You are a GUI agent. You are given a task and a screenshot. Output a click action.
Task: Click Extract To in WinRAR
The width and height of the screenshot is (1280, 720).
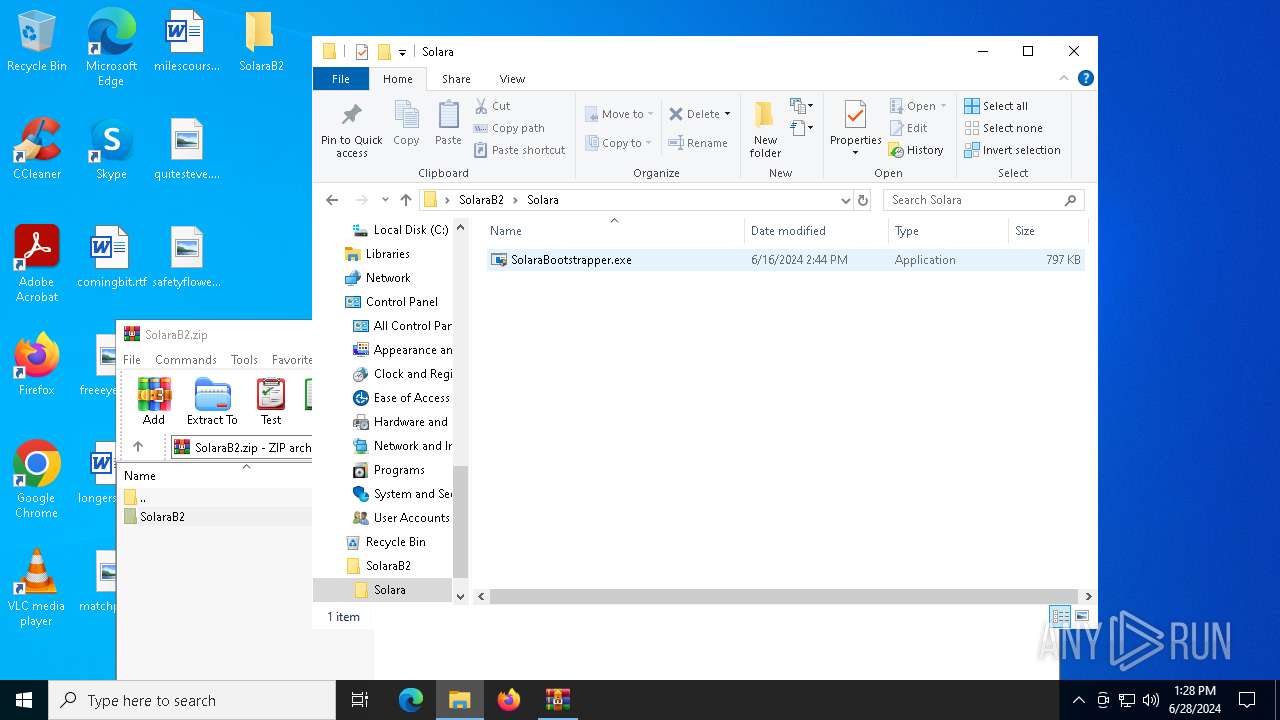[212, 401]
